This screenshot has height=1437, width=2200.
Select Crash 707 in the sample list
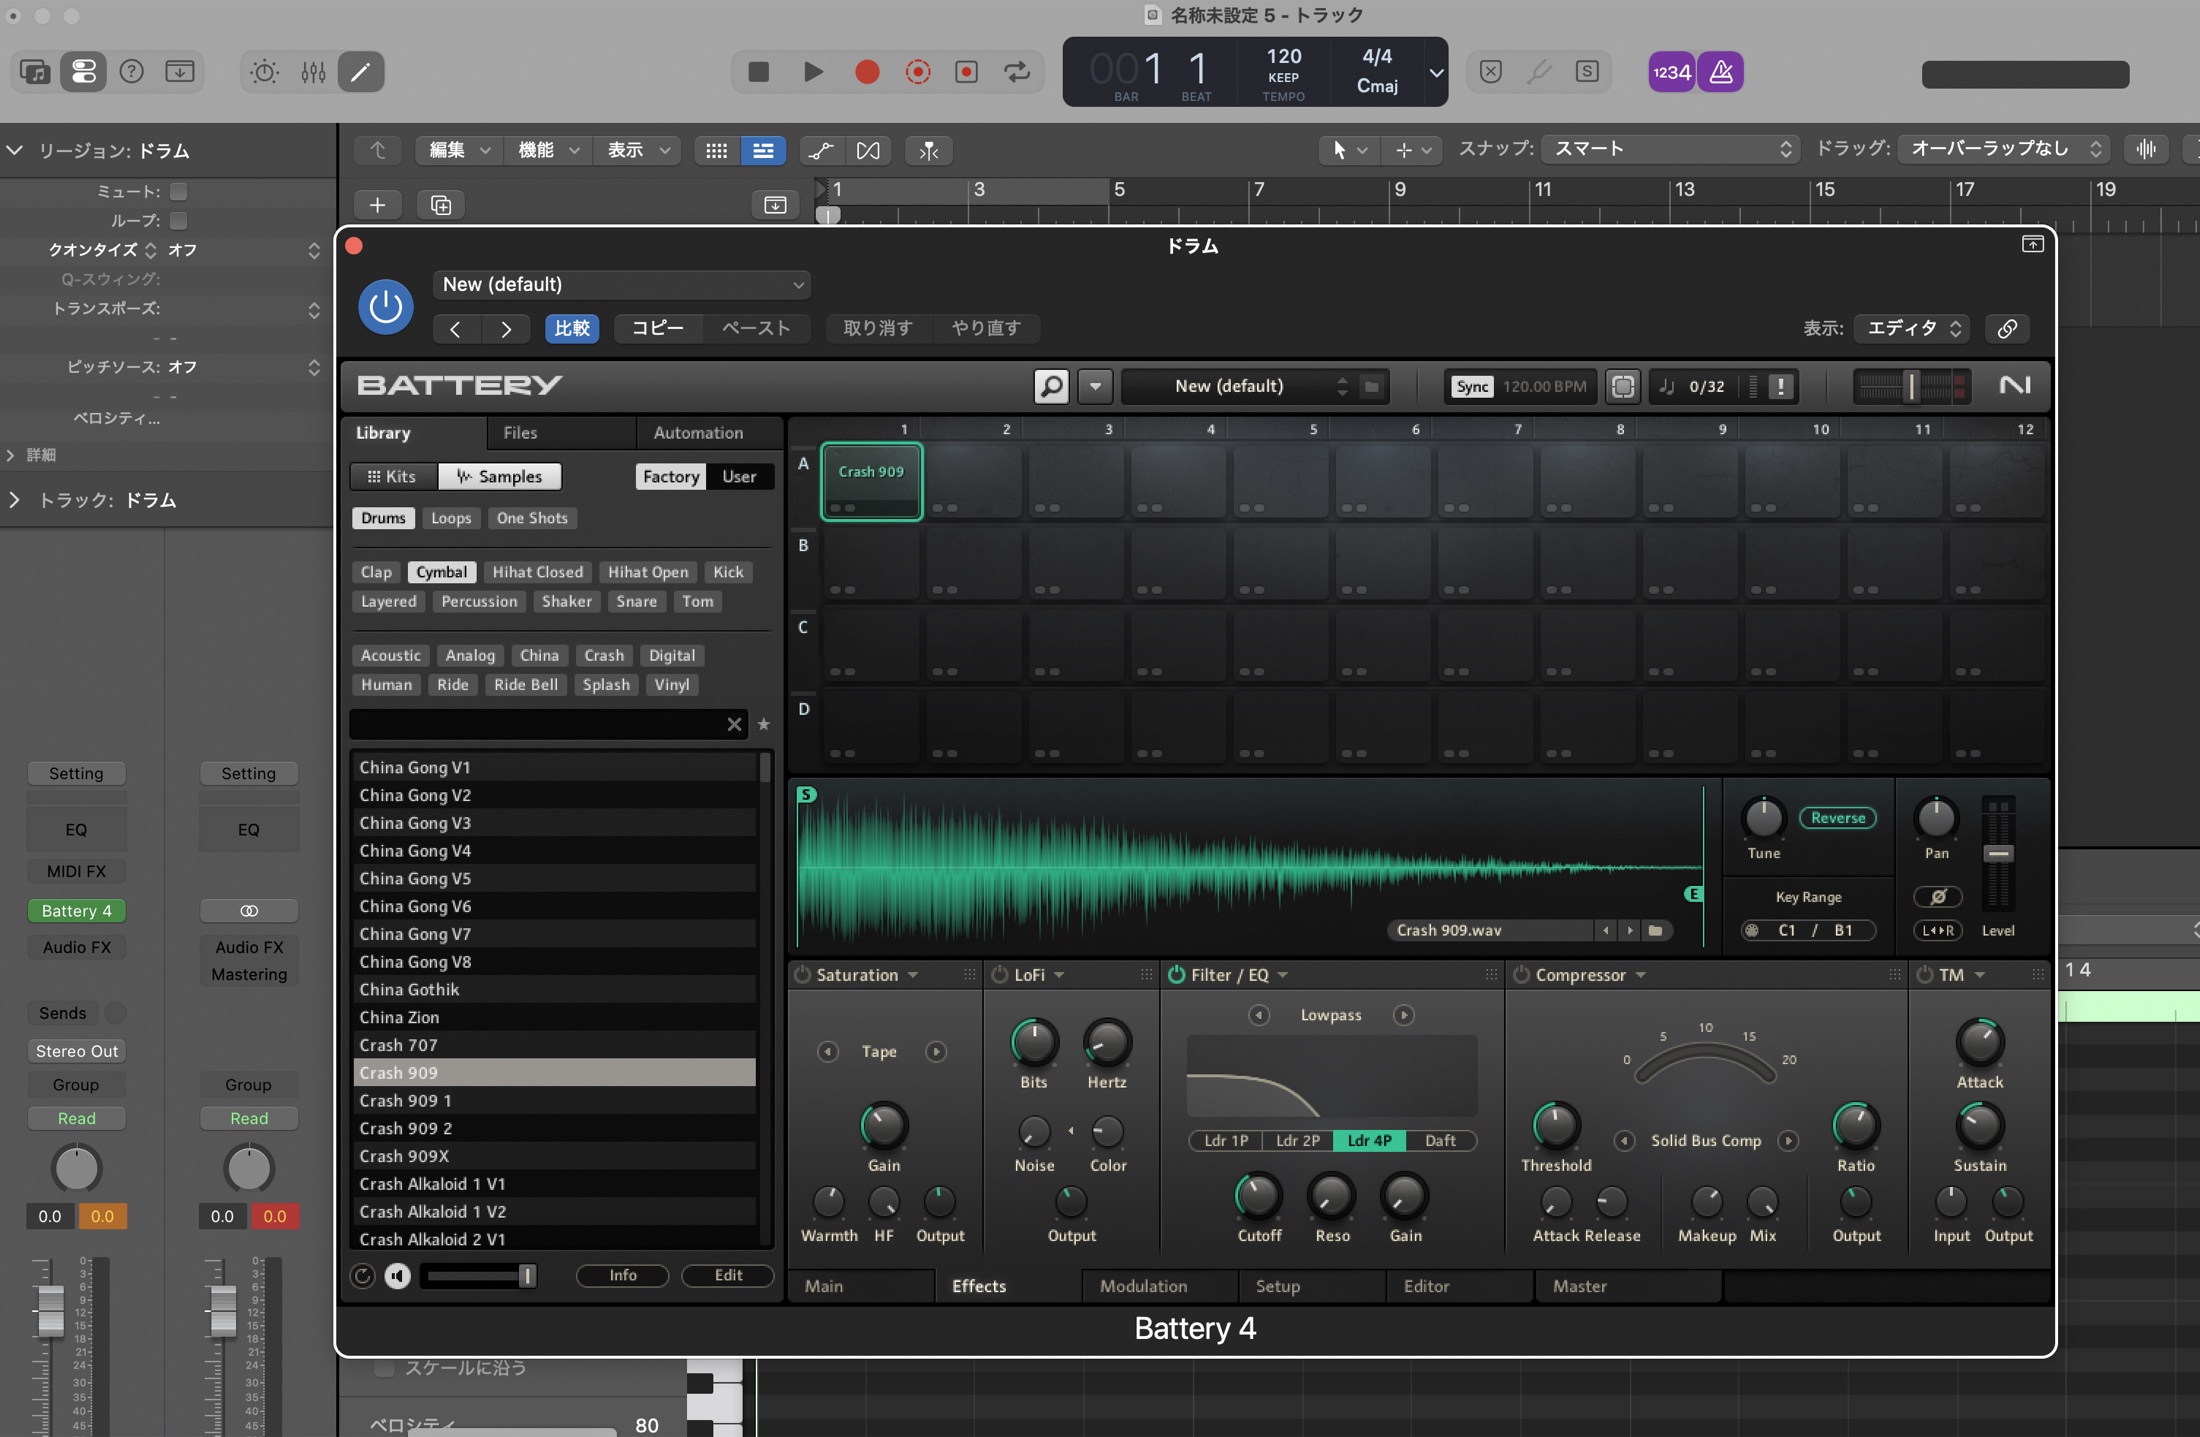(x=554, y=1045)
